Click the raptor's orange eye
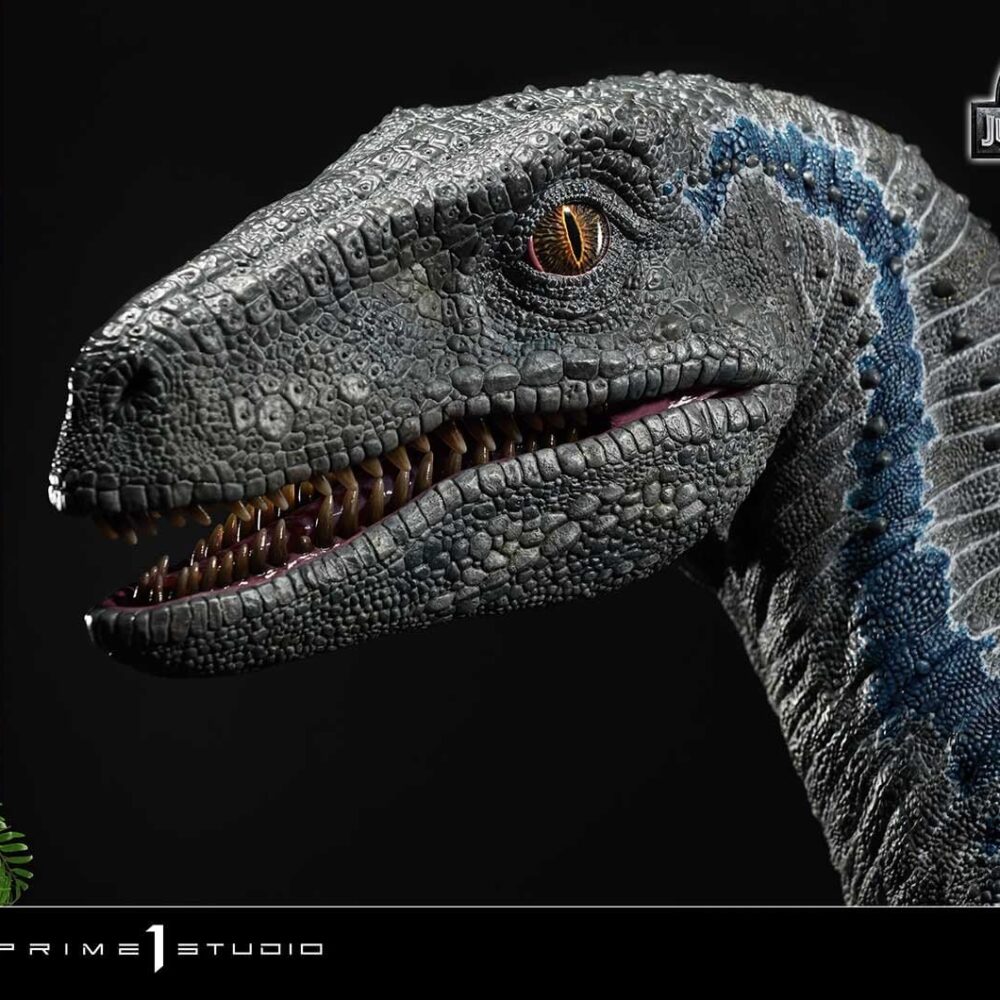 click(x=570, y=238)
